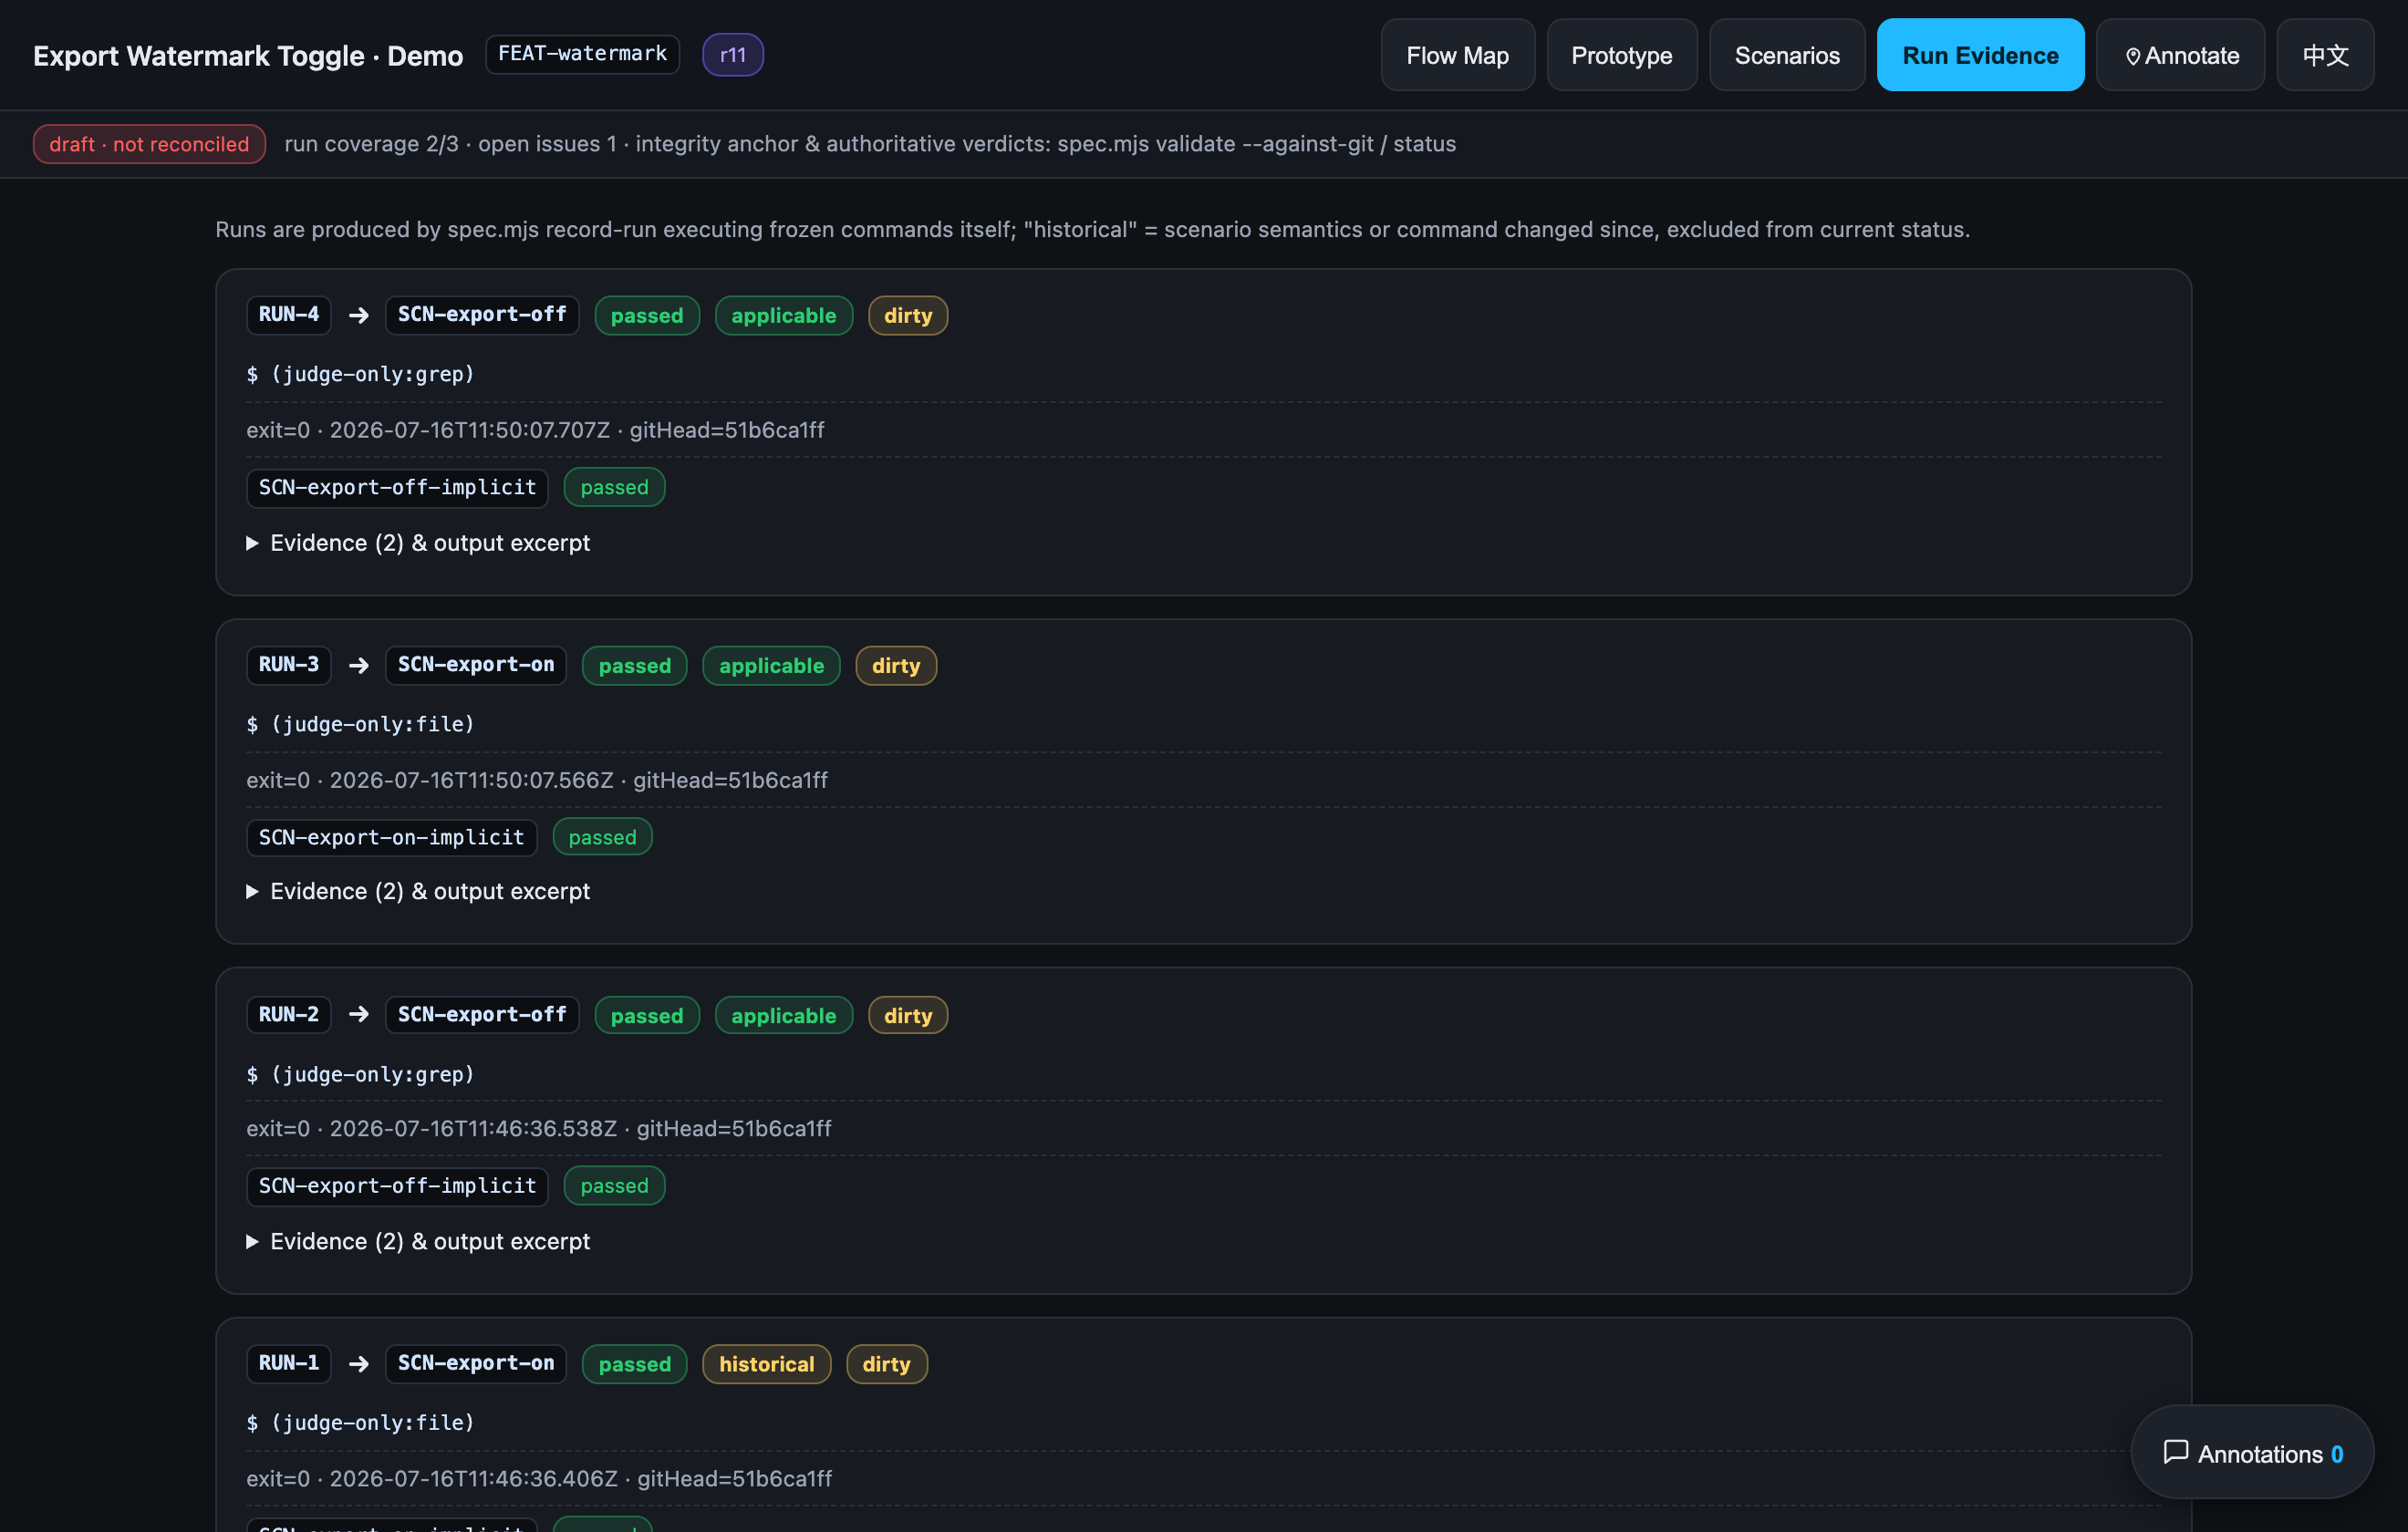Click the draft · not reconciled badge
The width and height of the screenshot is (2408, 1532).
pyautogui.click(x=149, y=144)
